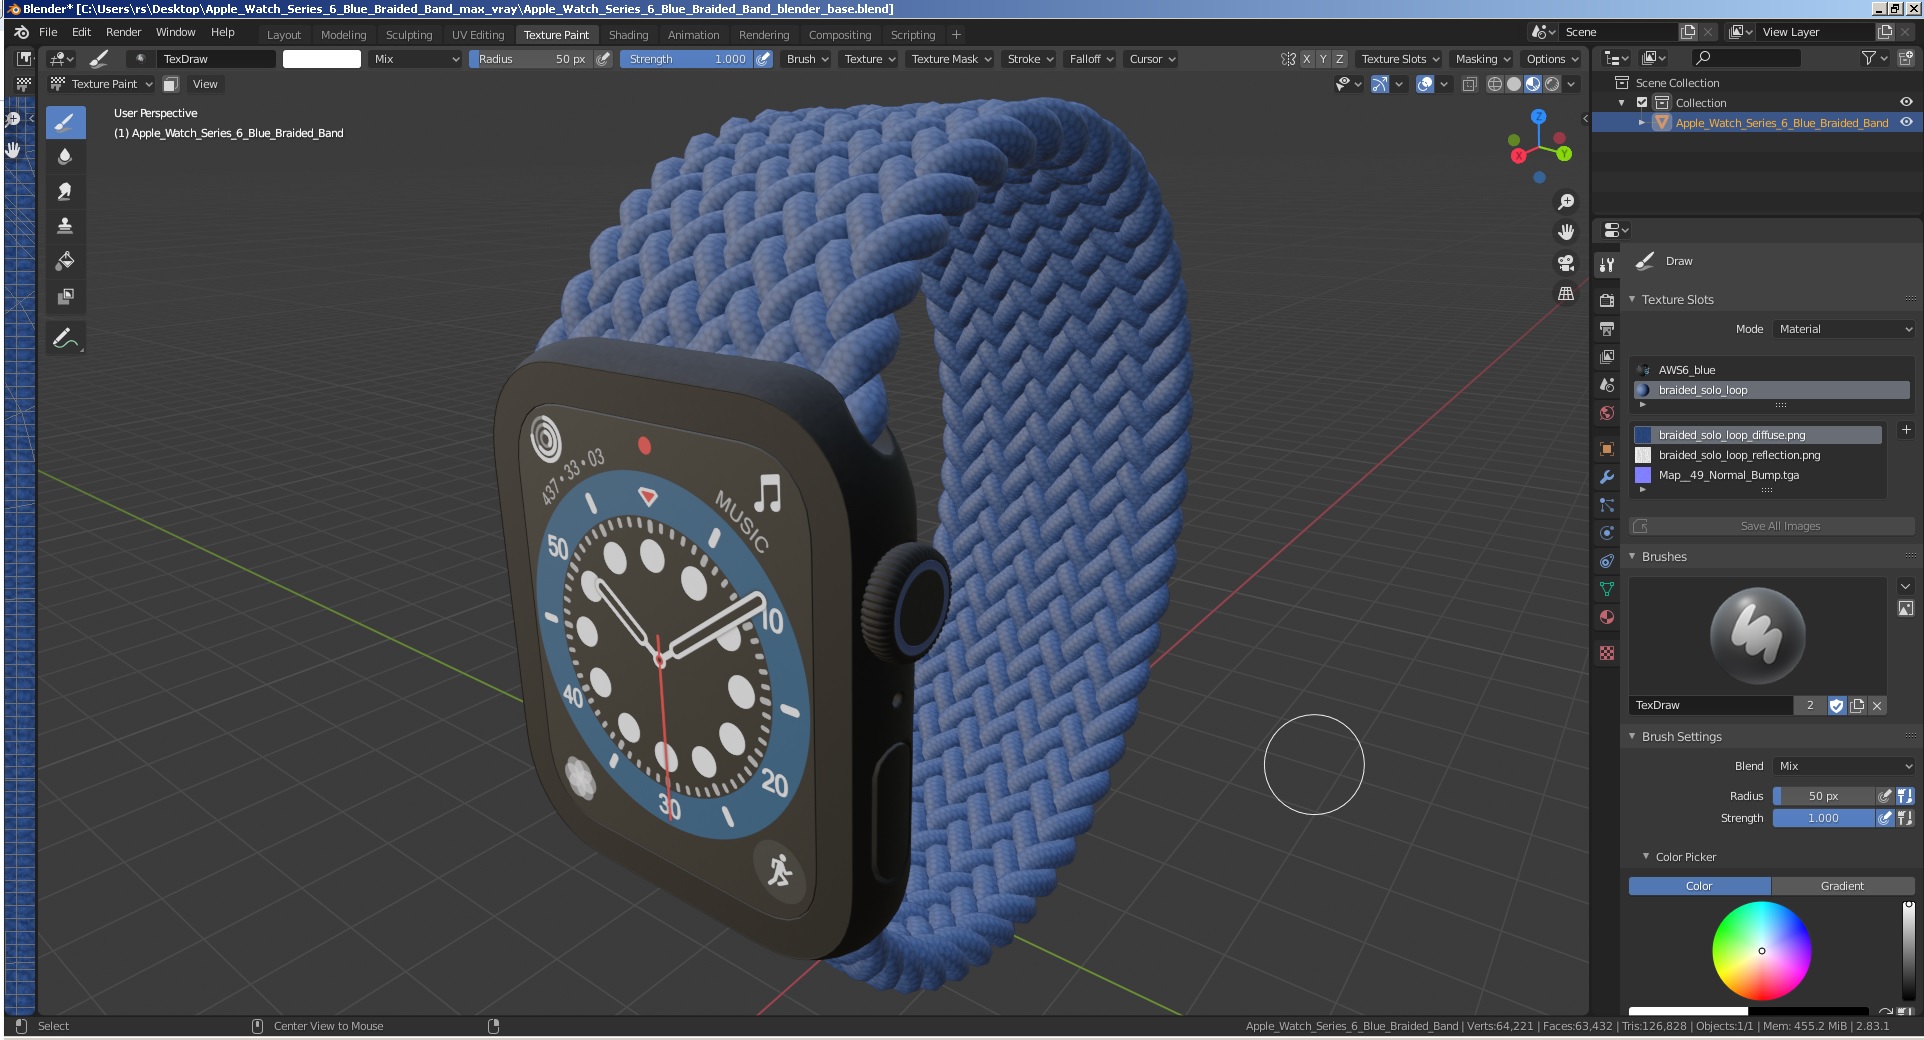The image size is (1924, 1040).
Task: Select the Clone stamp tool
Action: pyautogui.click(x=65, y=226)
